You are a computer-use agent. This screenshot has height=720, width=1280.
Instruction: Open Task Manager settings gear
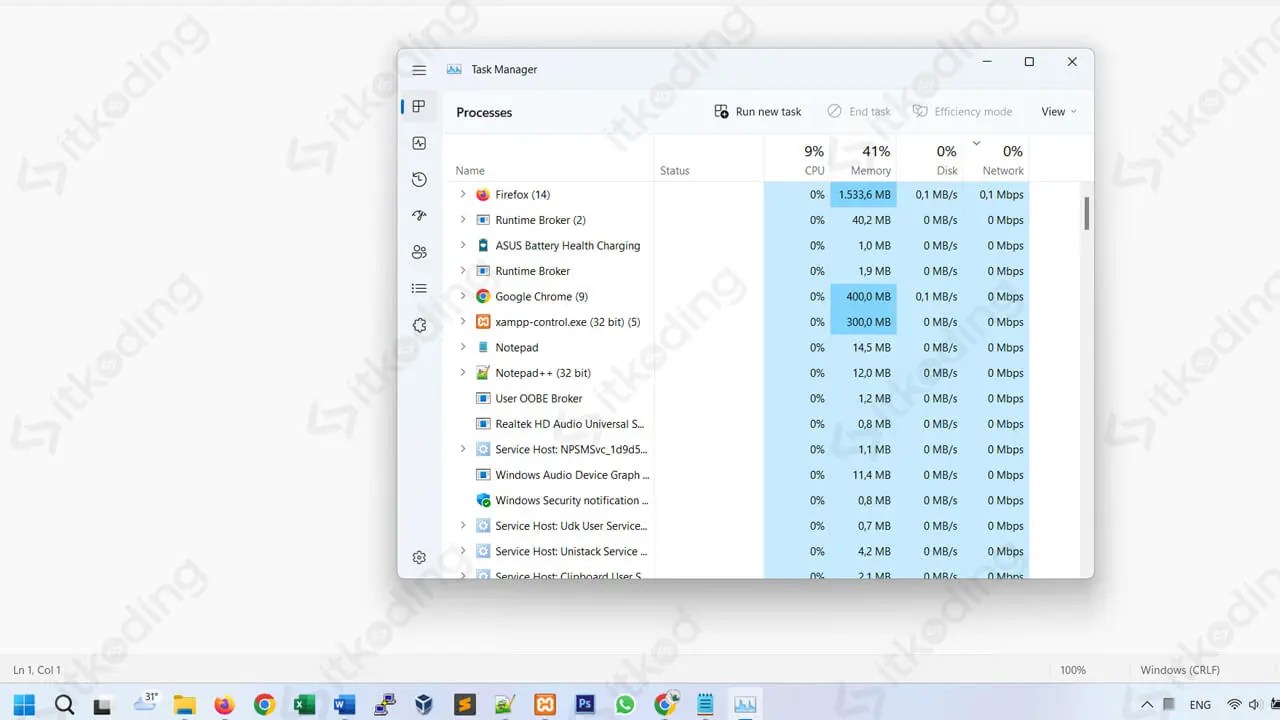click(x=419, y=557)
